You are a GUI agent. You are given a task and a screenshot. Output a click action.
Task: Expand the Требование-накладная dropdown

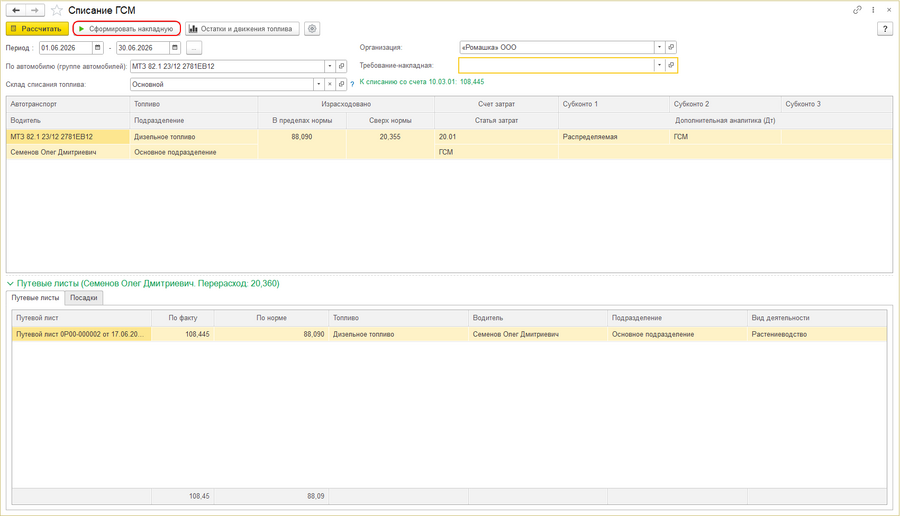[x=660, y=65]
